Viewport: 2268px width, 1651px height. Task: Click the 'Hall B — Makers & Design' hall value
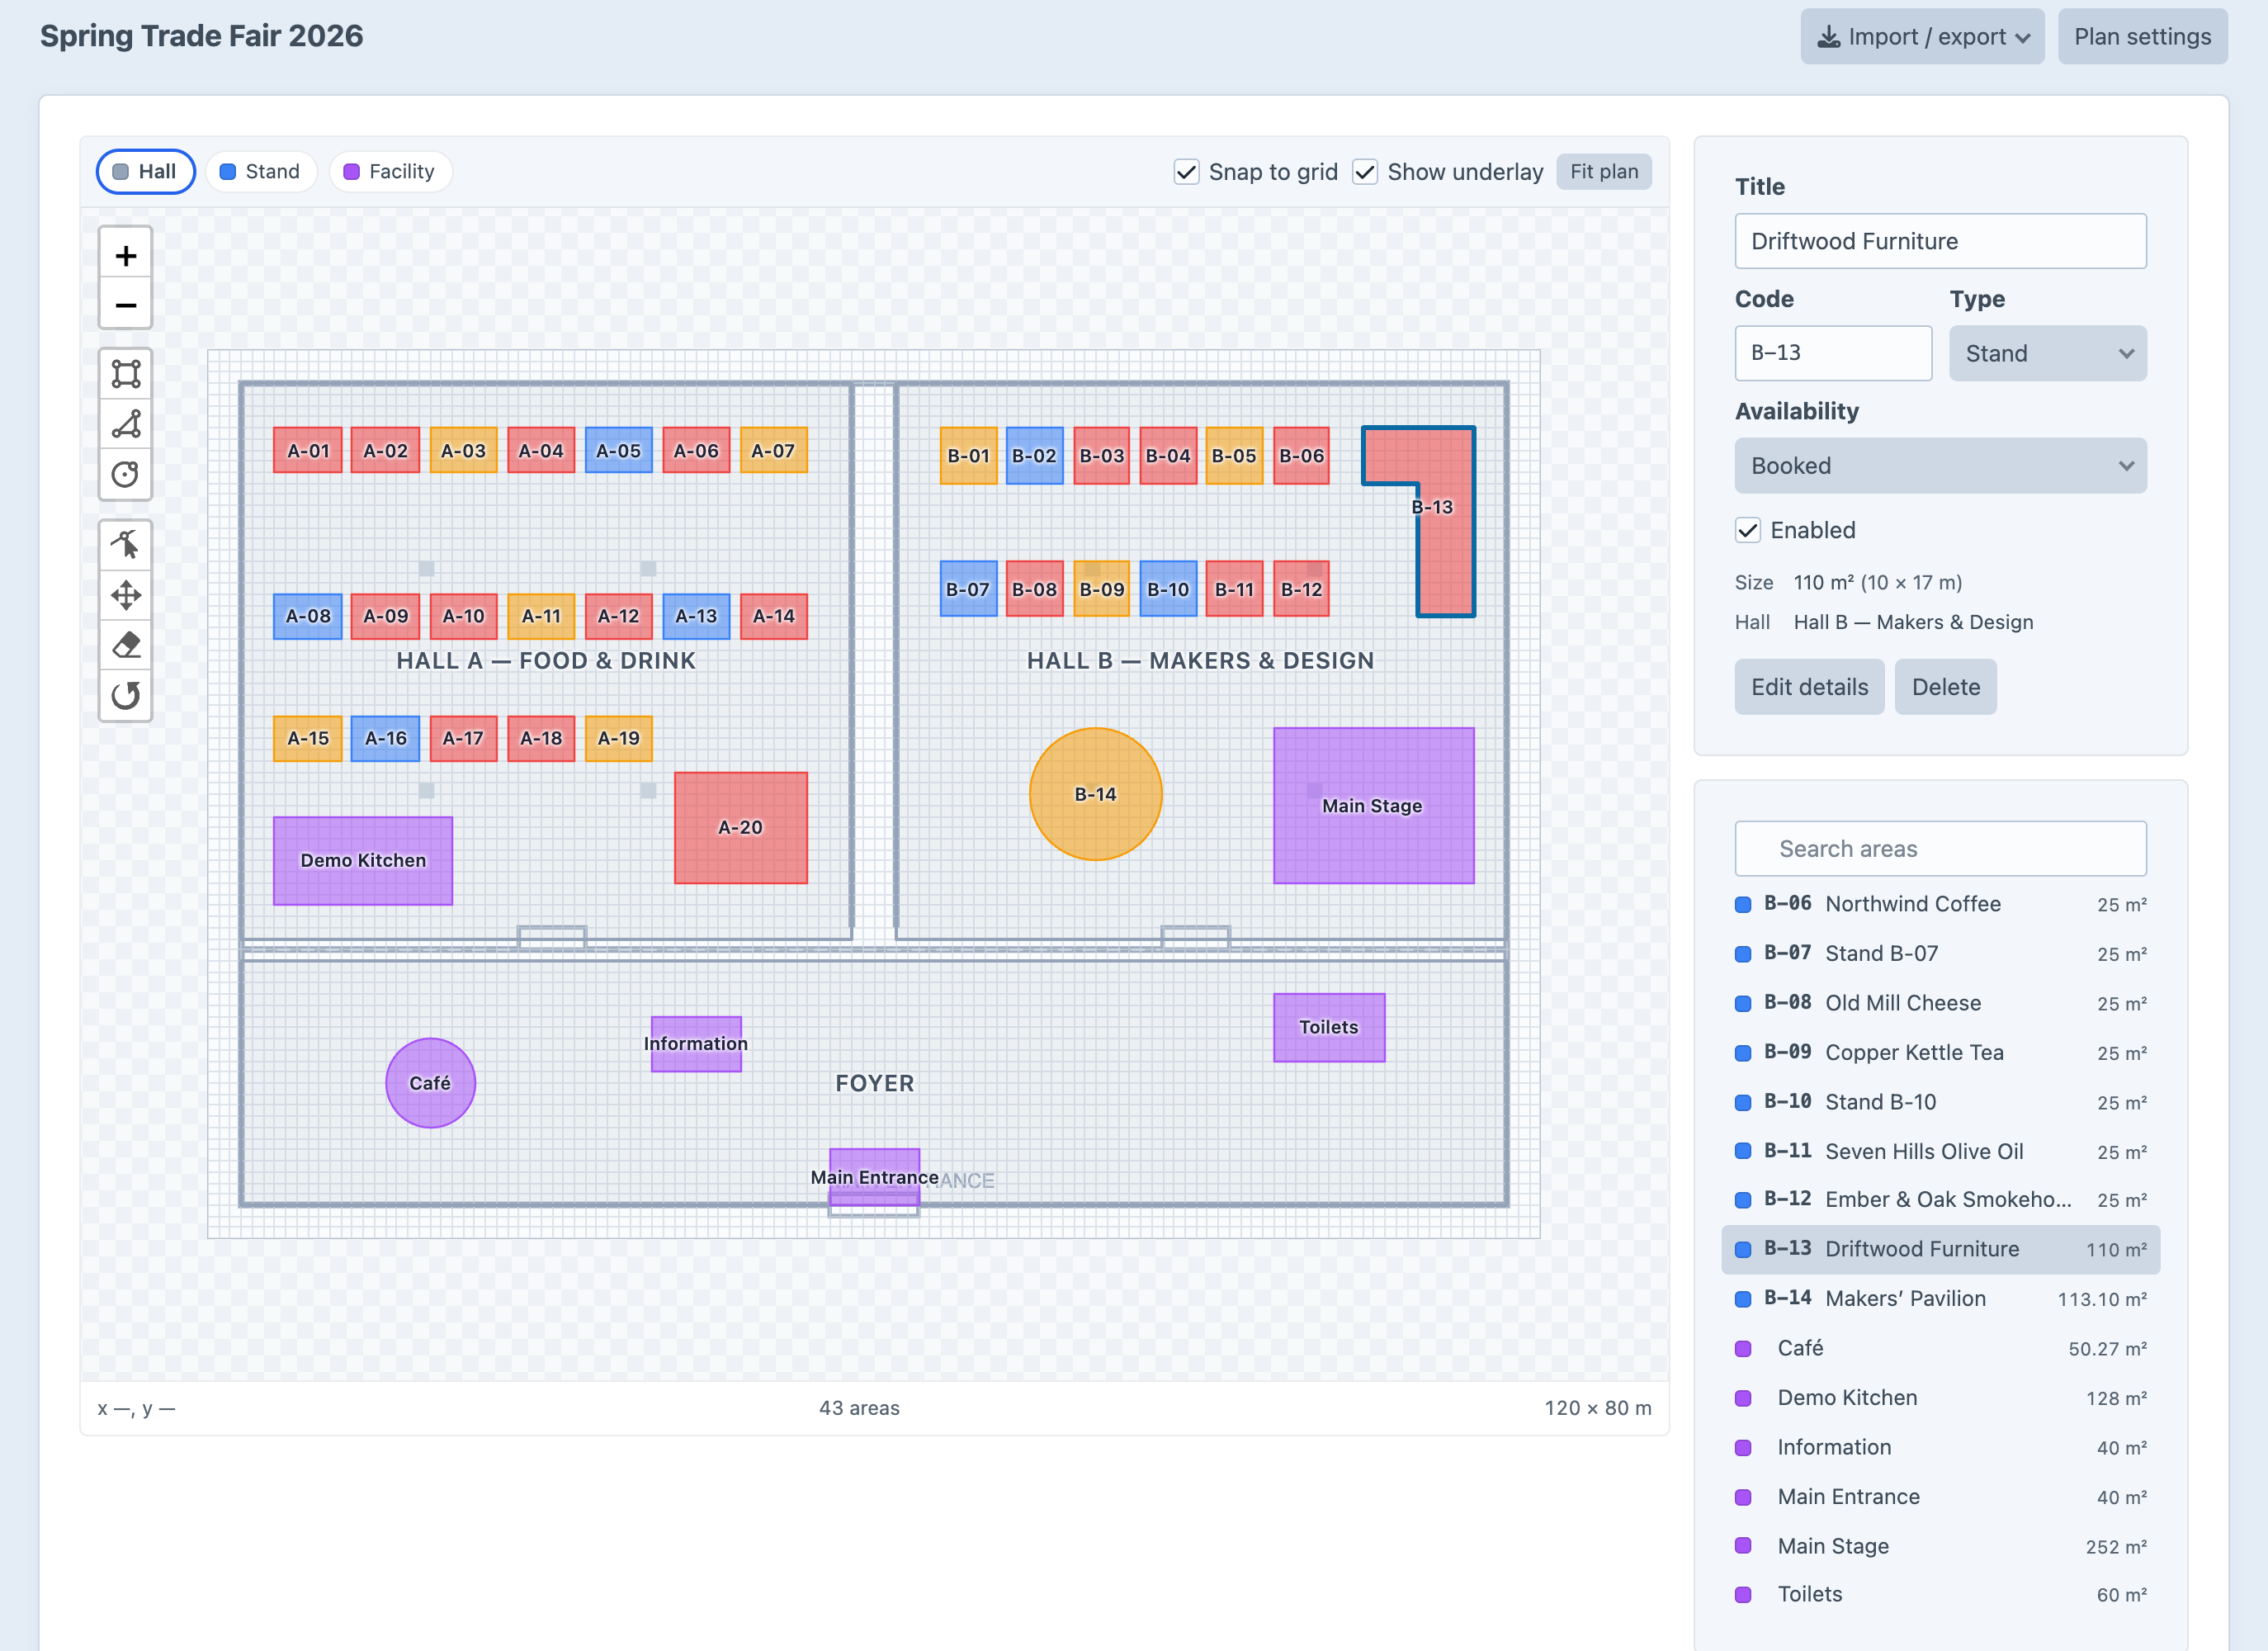coord(1913,622)
